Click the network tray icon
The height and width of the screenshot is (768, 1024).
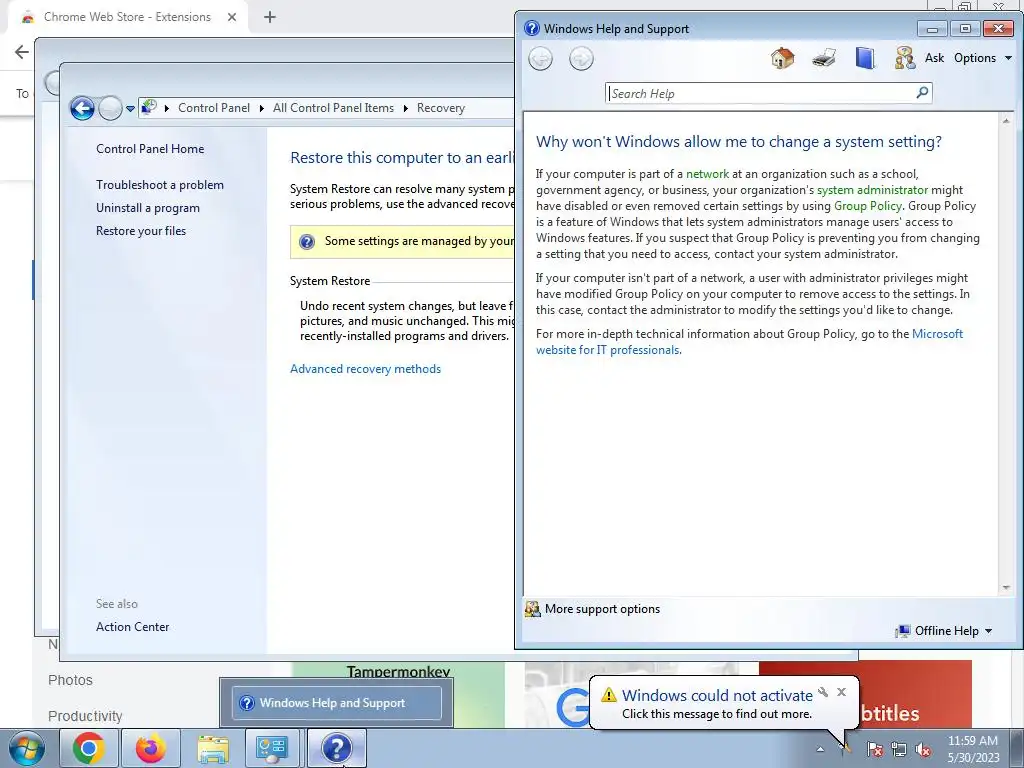(899, 749)
